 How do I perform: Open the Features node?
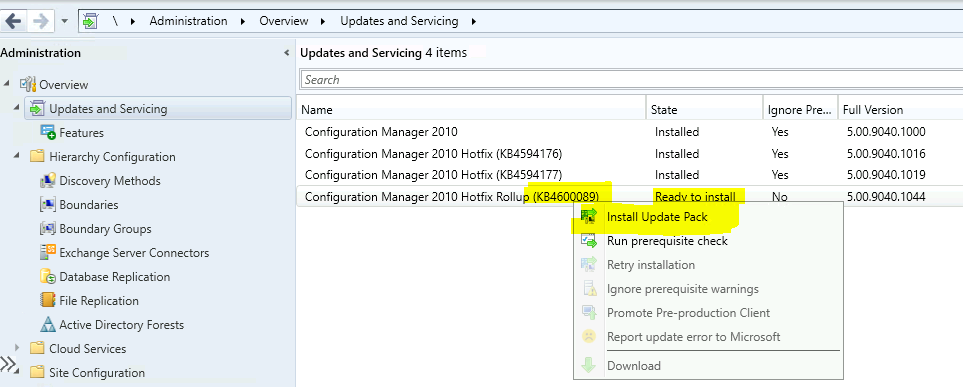[81, 133]
